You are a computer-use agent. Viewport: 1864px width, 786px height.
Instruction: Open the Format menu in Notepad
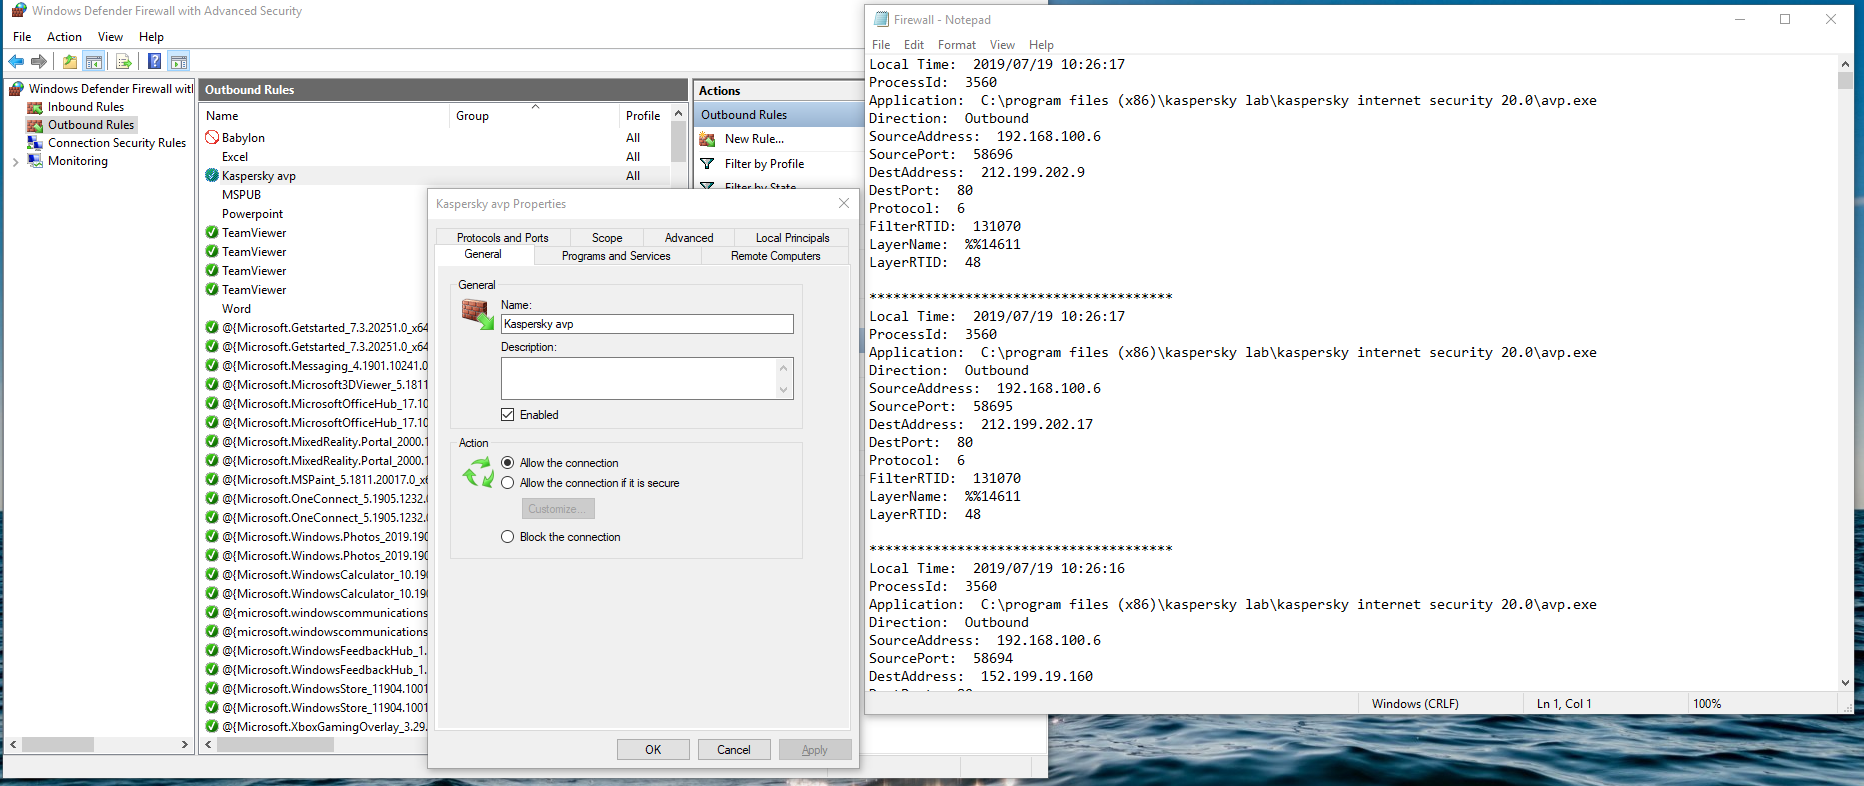tap(956, 45)
